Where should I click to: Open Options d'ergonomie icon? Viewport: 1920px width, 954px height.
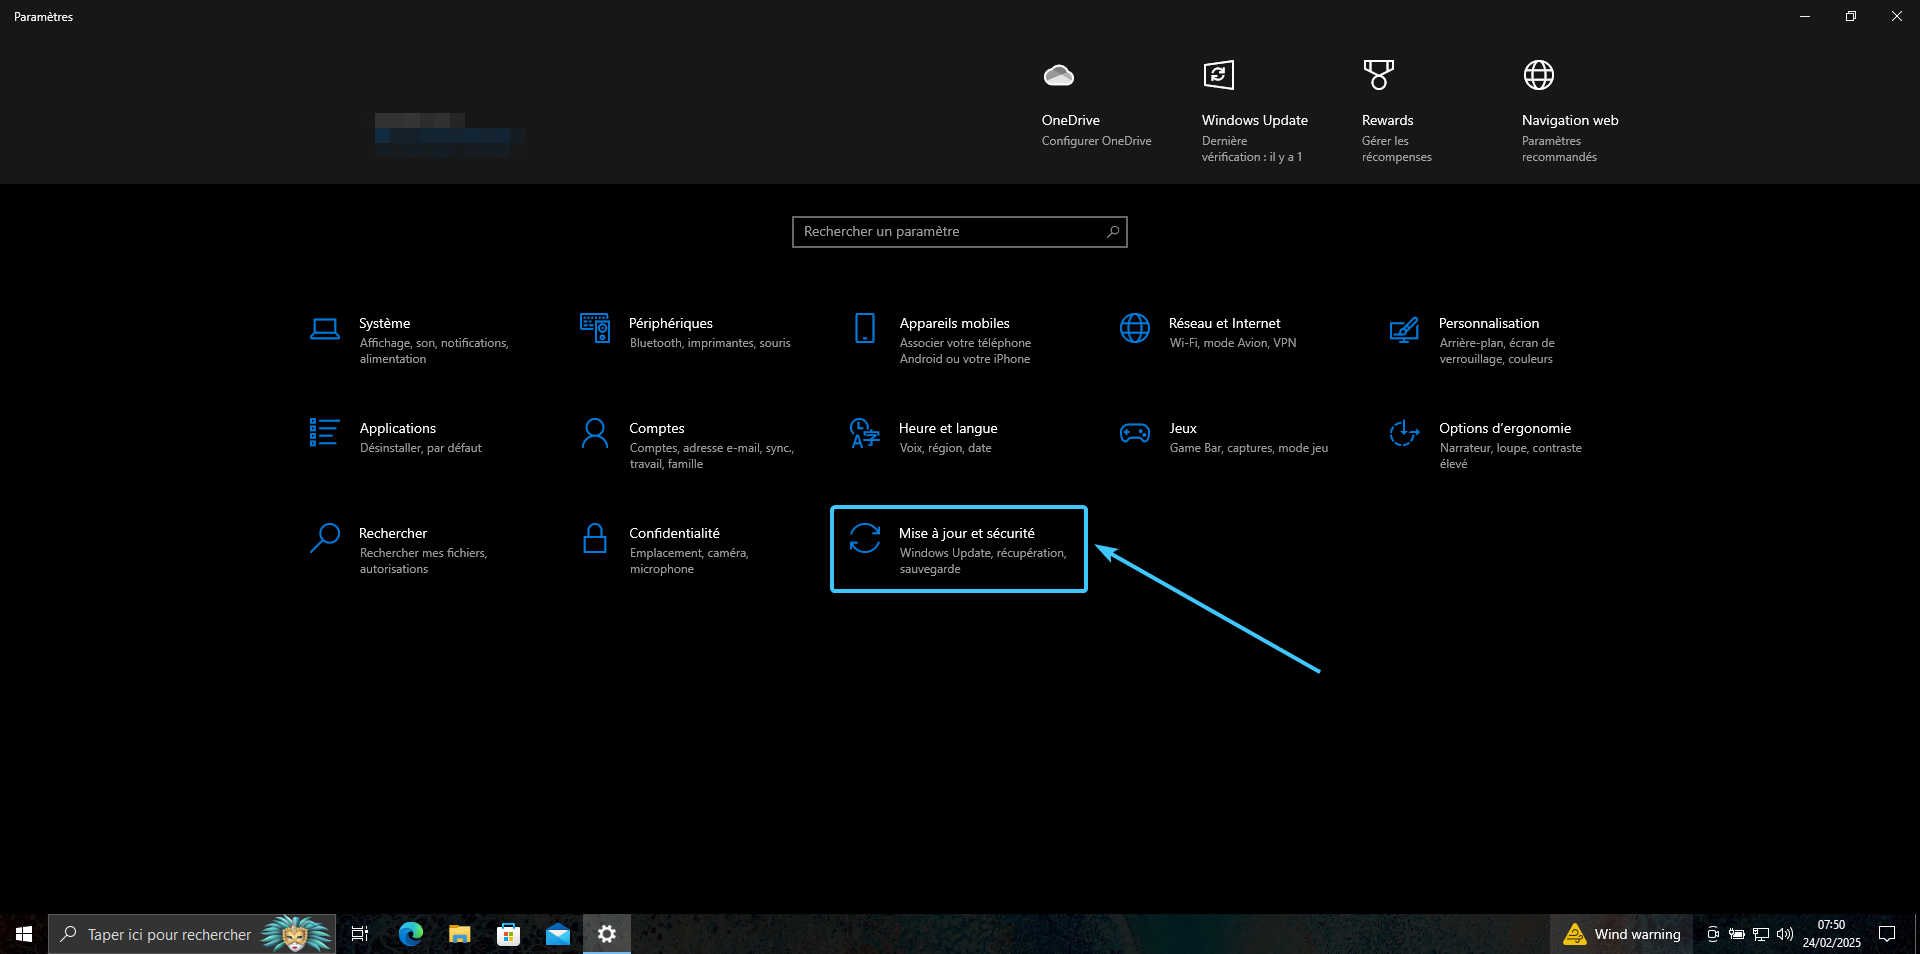[x=1404, y=433]
